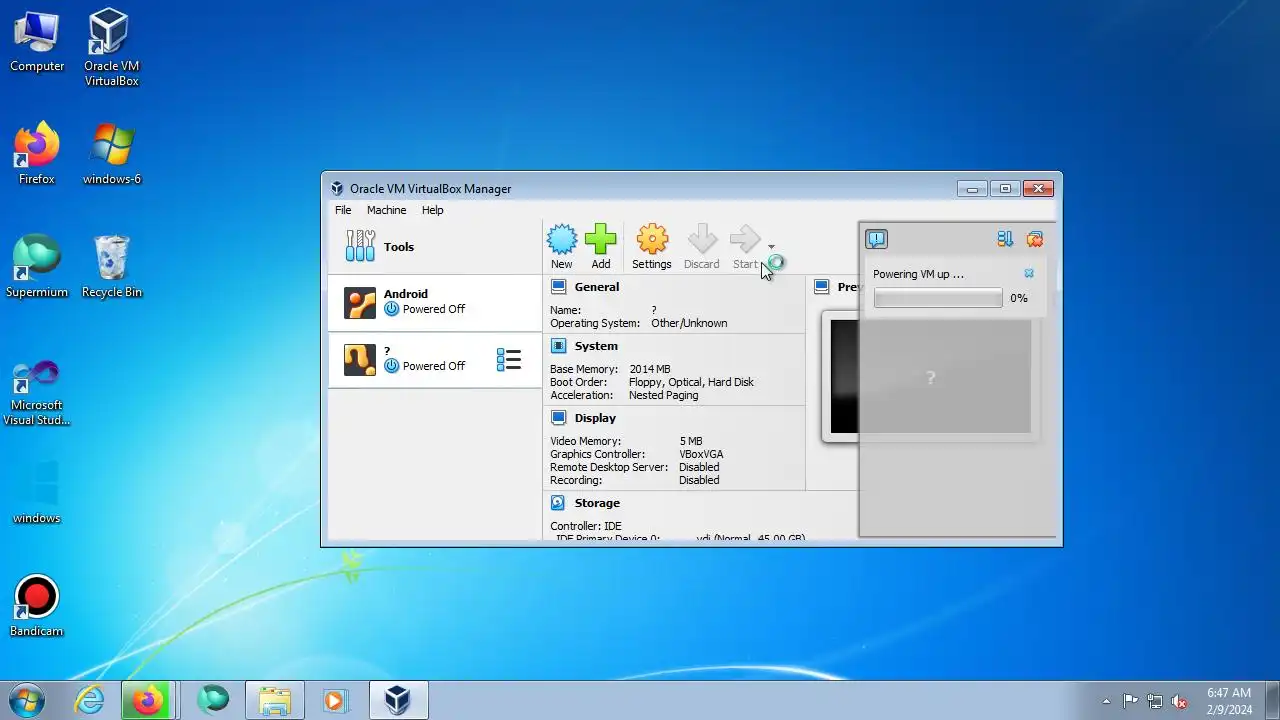1280x720 pixels.
Task: Click the network tray icon
Action: click(1155, 701)
